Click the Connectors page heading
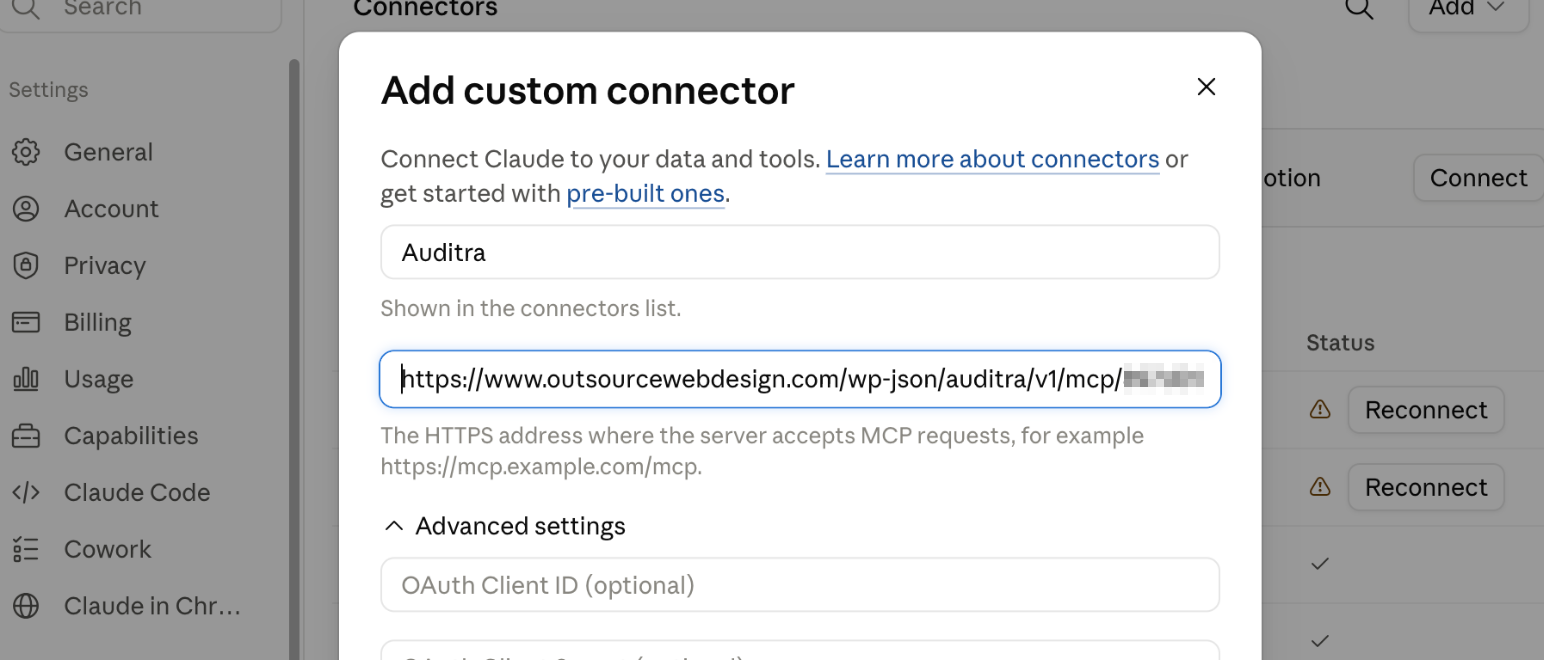Image resolution: width=1544 pixels, height=660 pixels. pos(425,9)
